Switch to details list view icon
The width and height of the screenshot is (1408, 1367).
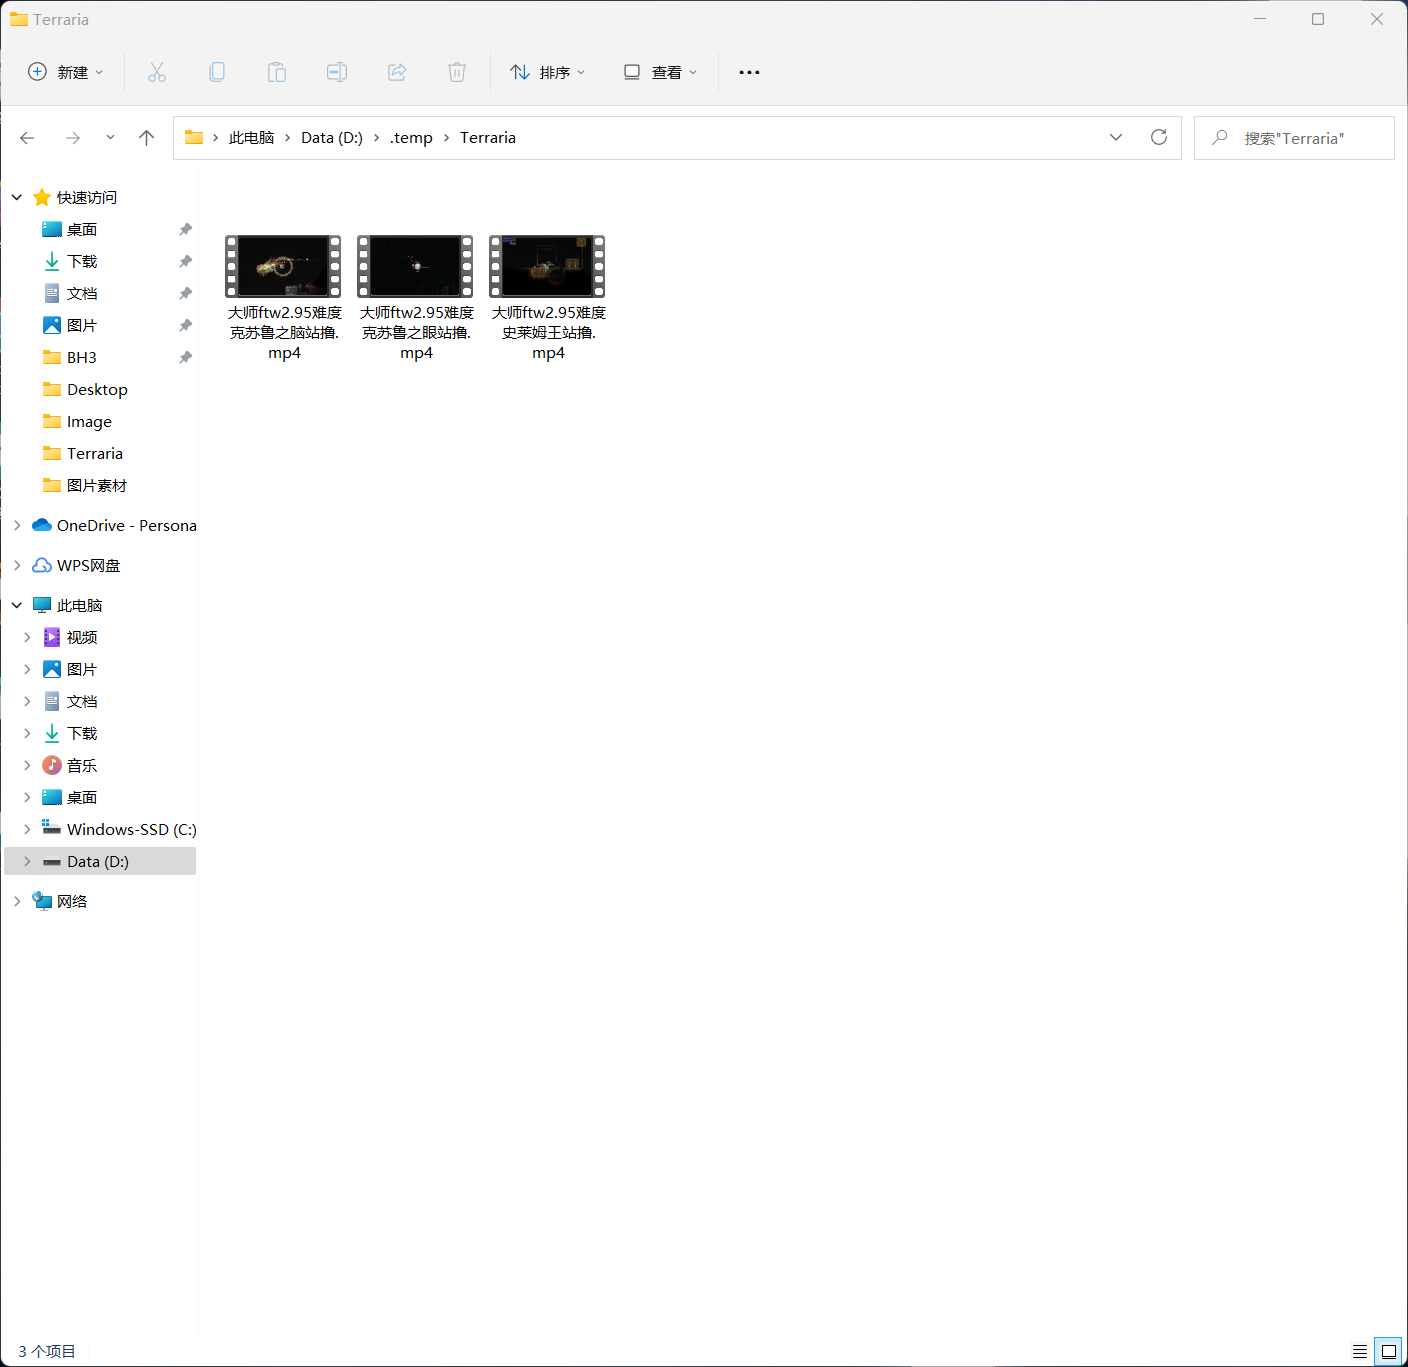click(x=1360, y=1351)
